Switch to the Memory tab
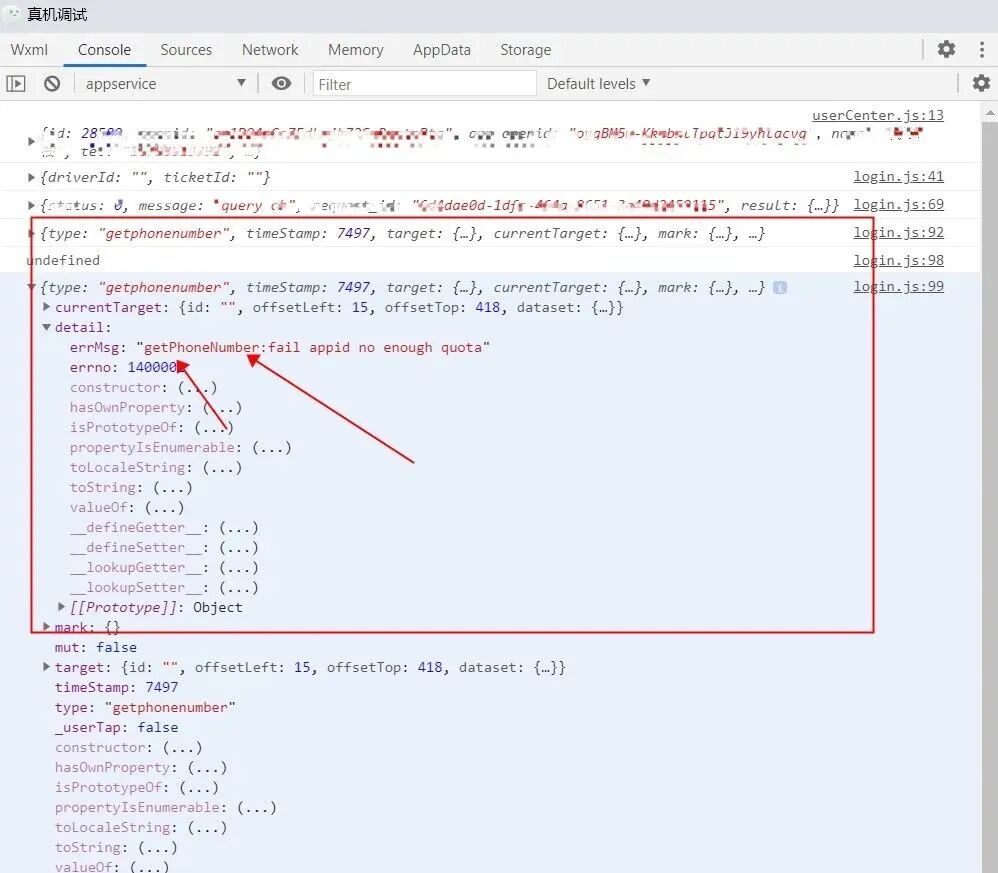998x873 pixels. pos(356,50)
